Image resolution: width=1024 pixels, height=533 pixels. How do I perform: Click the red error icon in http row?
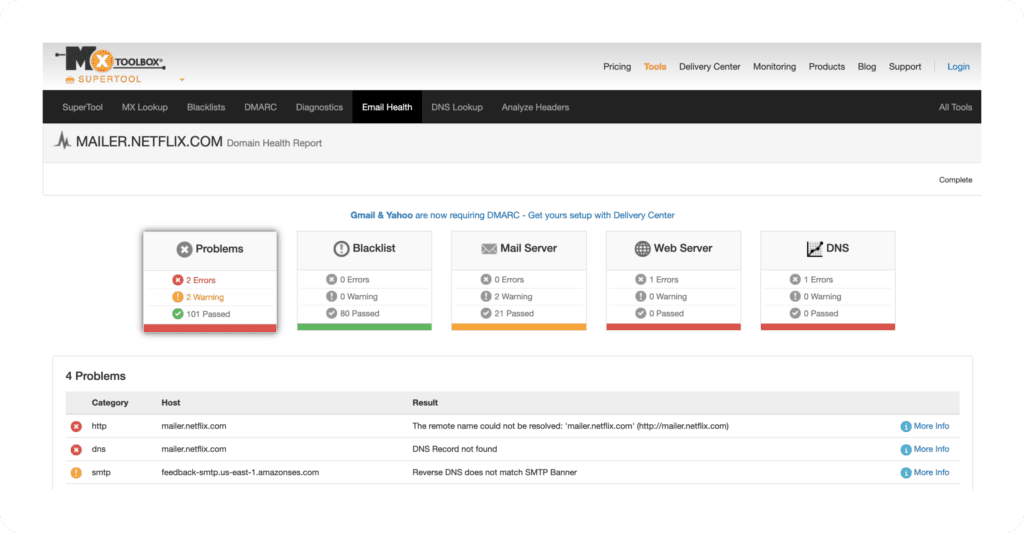pyautogui.click(x=76, y=426)
